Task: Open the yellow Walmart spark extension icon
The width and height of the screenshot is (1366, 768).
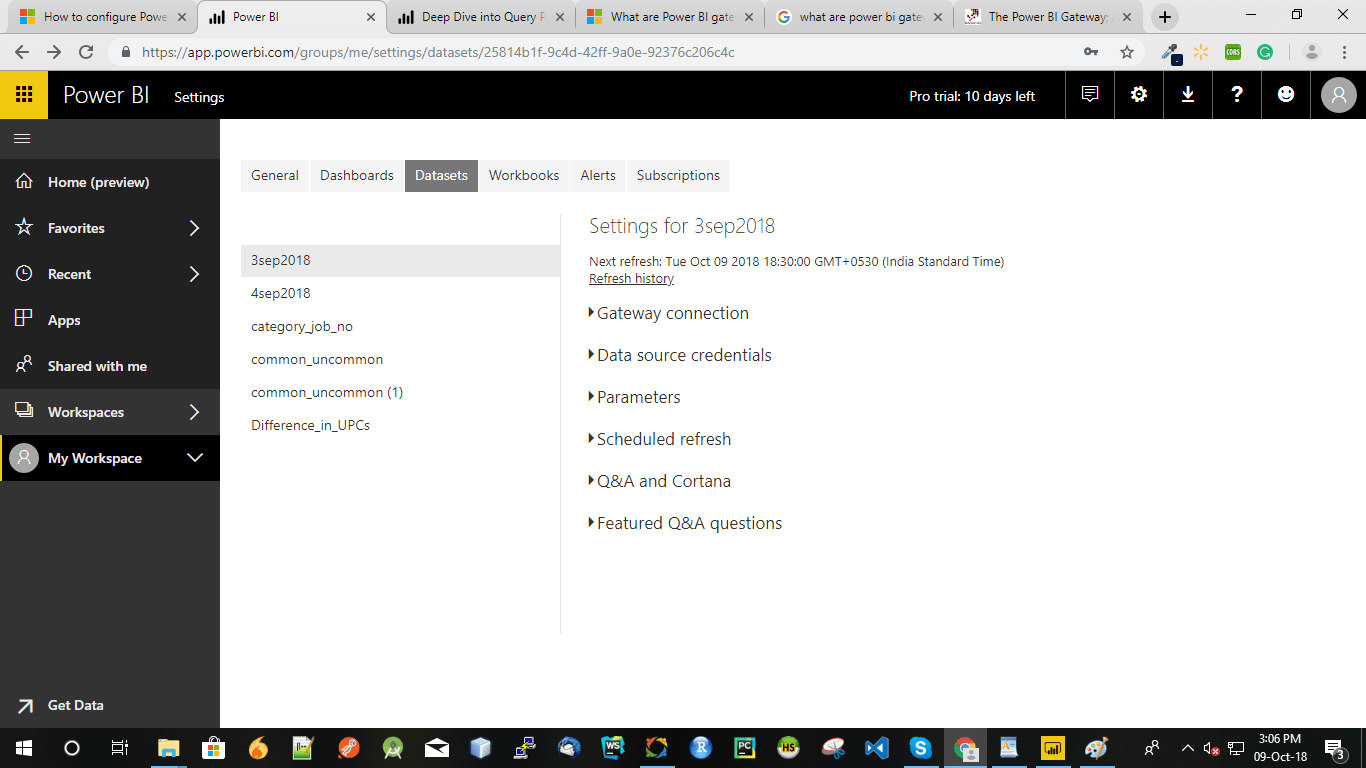Action: pos(1201,52)
